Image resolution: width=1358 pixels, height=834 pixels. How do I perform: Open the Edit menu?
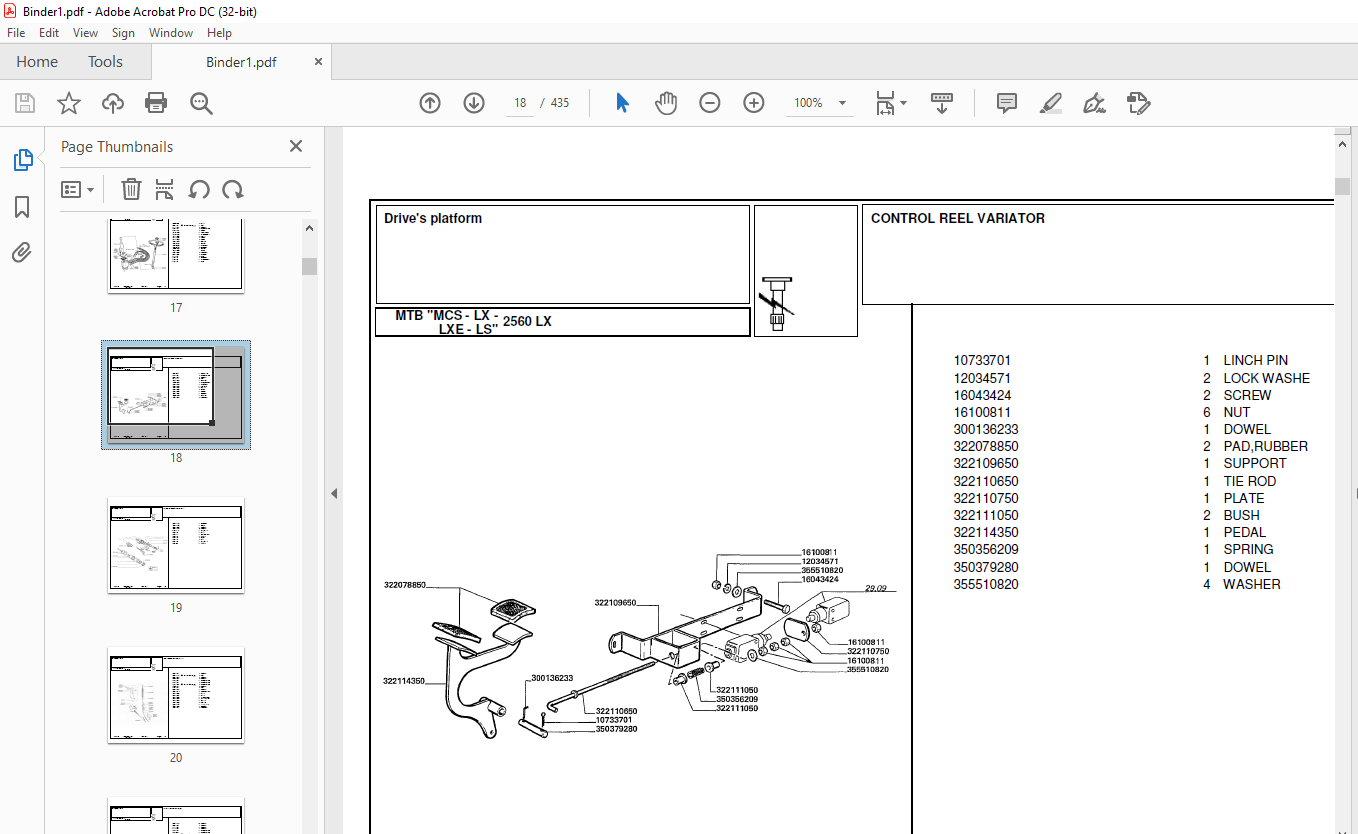(x=49, y=33)
